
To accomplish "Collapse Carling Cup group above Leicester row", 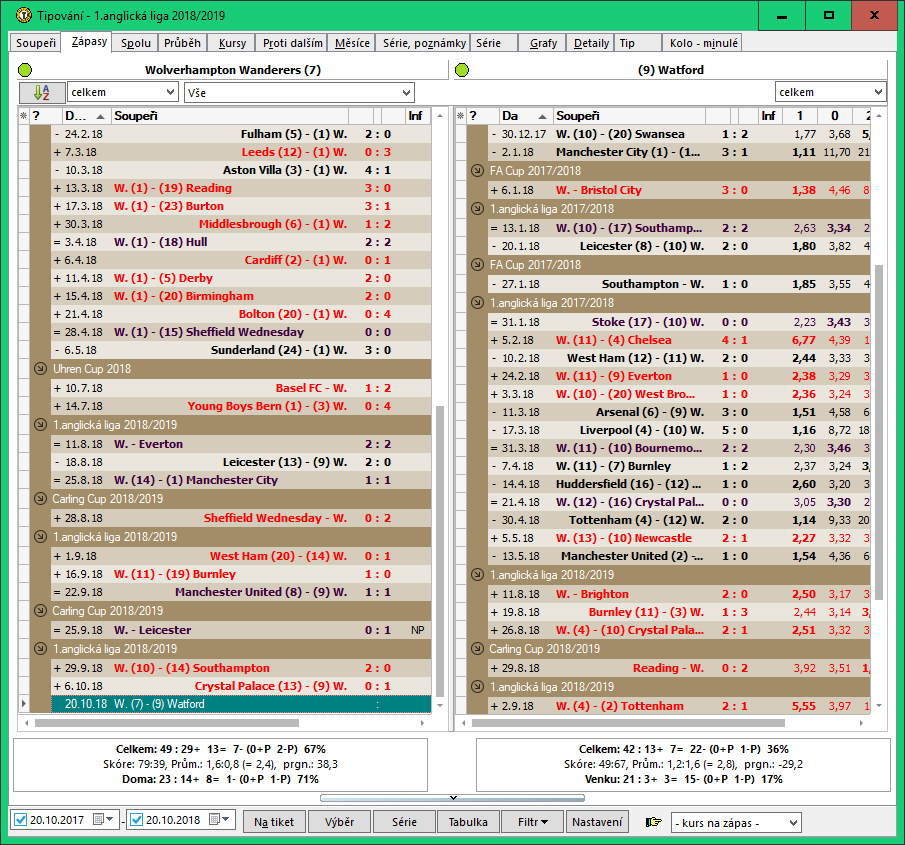I will (x=40, y=610).
